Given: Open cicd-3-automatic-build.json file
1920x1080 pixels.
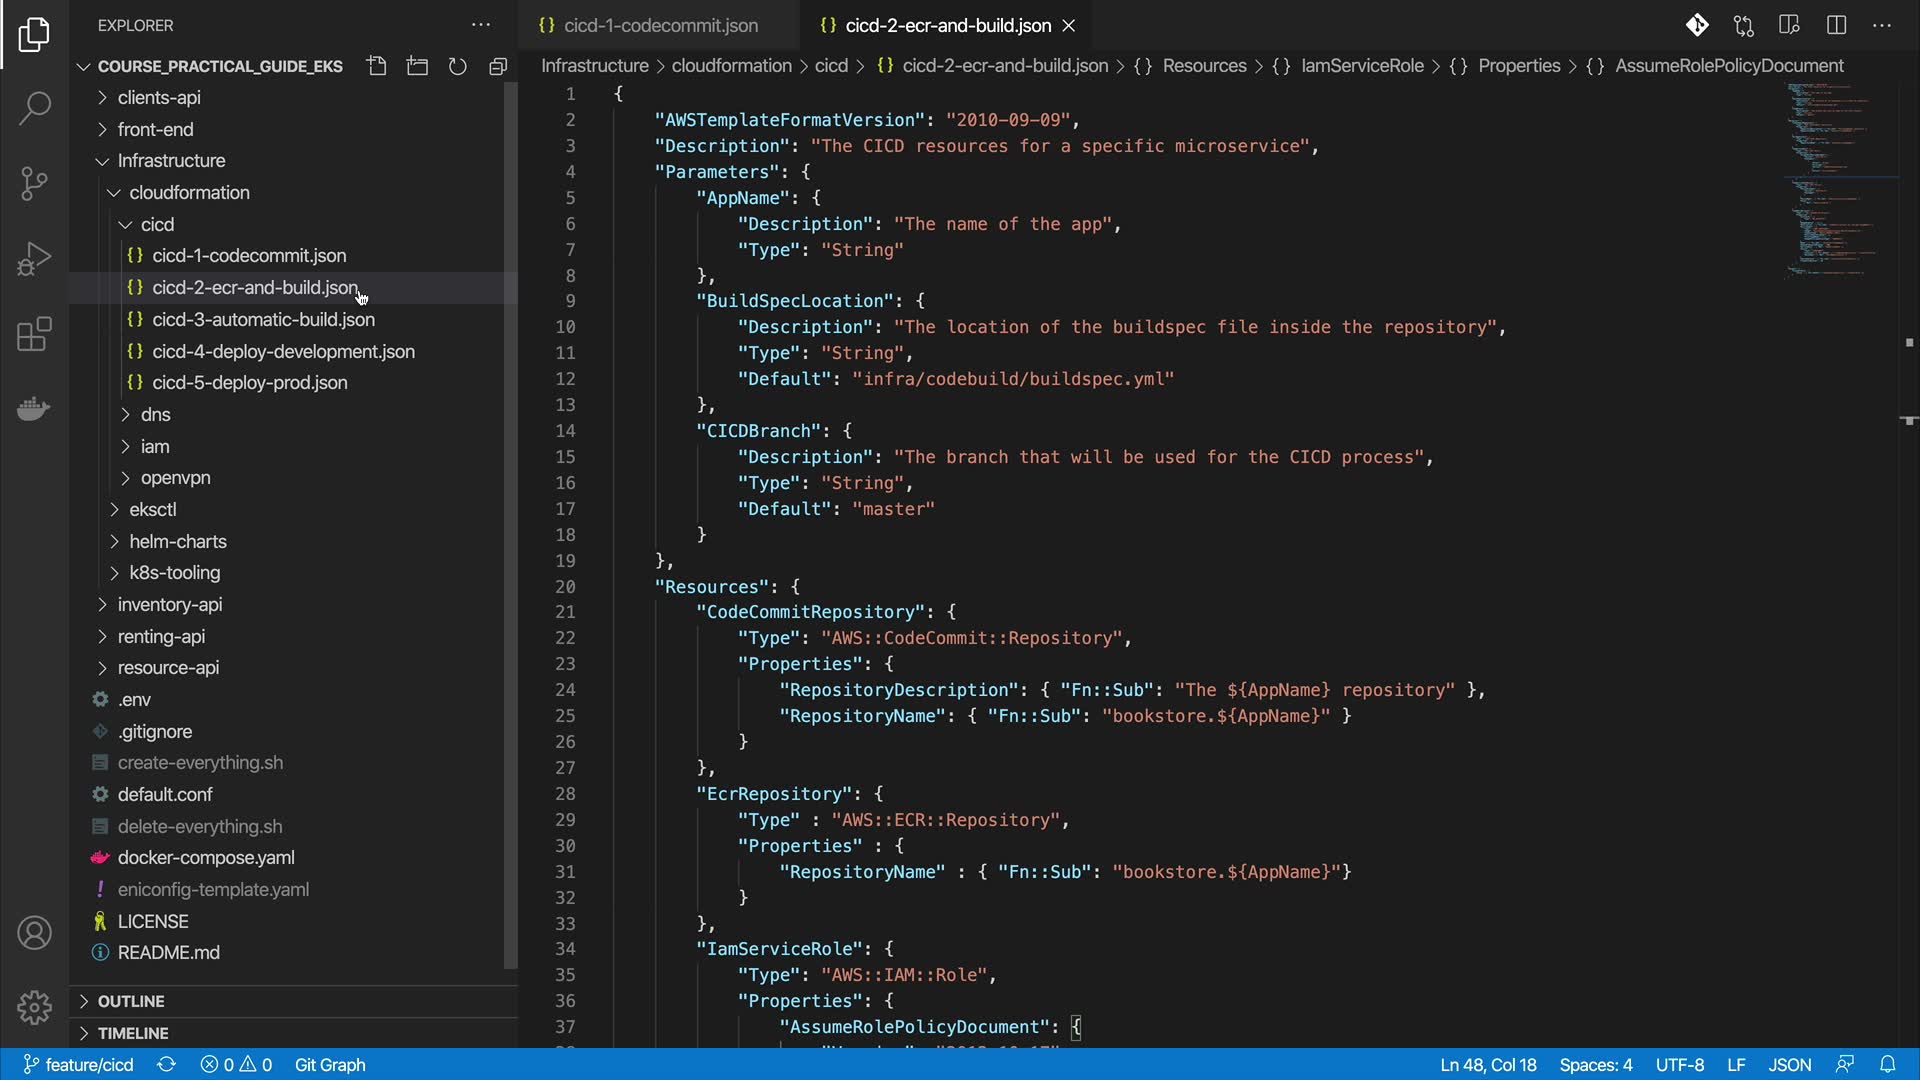Looking at the screenshot, I should (263, 319).
